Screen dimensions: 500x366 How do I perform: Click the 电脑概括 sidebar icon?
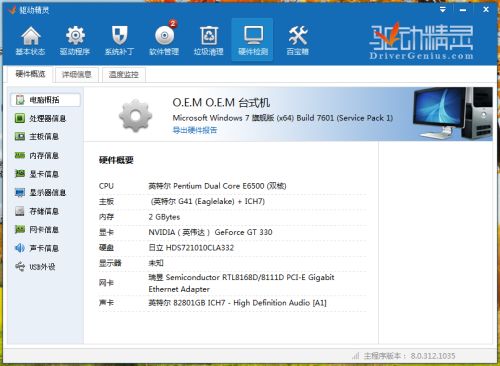click(20, 100)
